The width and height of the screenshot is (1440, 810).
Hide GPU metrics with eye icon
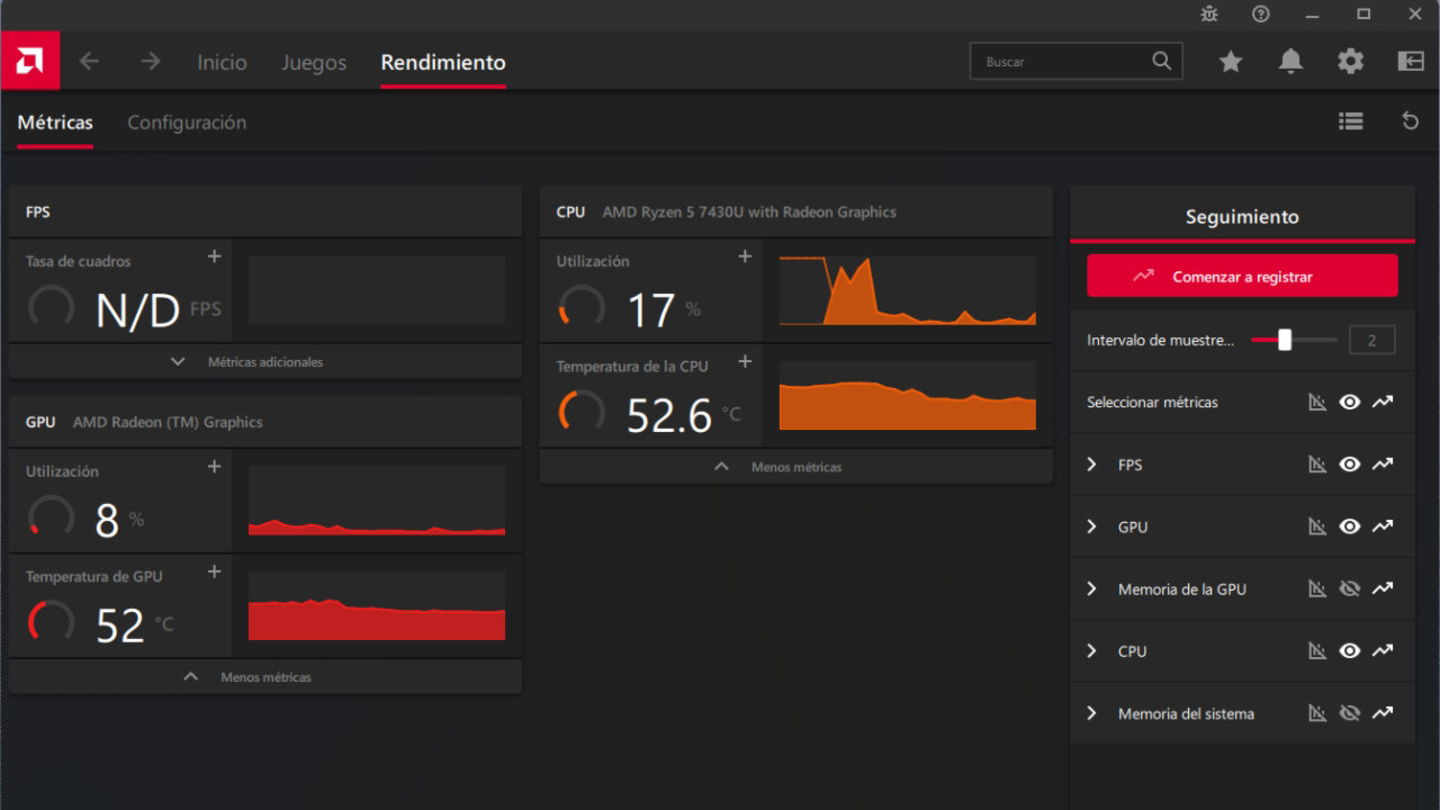click(1350, 526)
